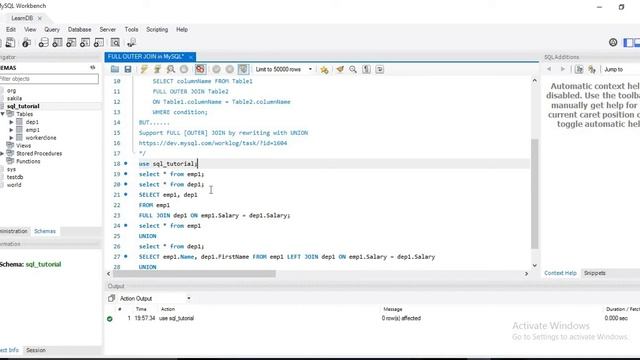Open the Server menu
Image resolution: width=640 pixels, height=360 pixels.
tap(108, 29)
